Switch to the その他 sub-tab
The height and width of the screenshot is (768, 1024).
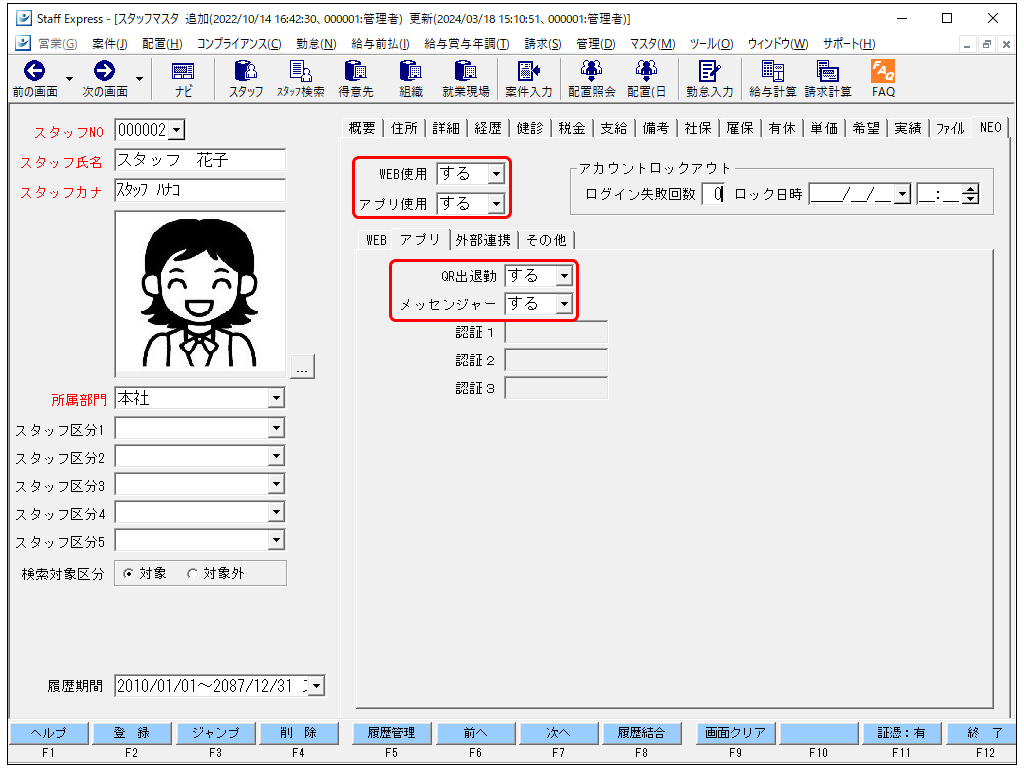[x=546, y=240]
